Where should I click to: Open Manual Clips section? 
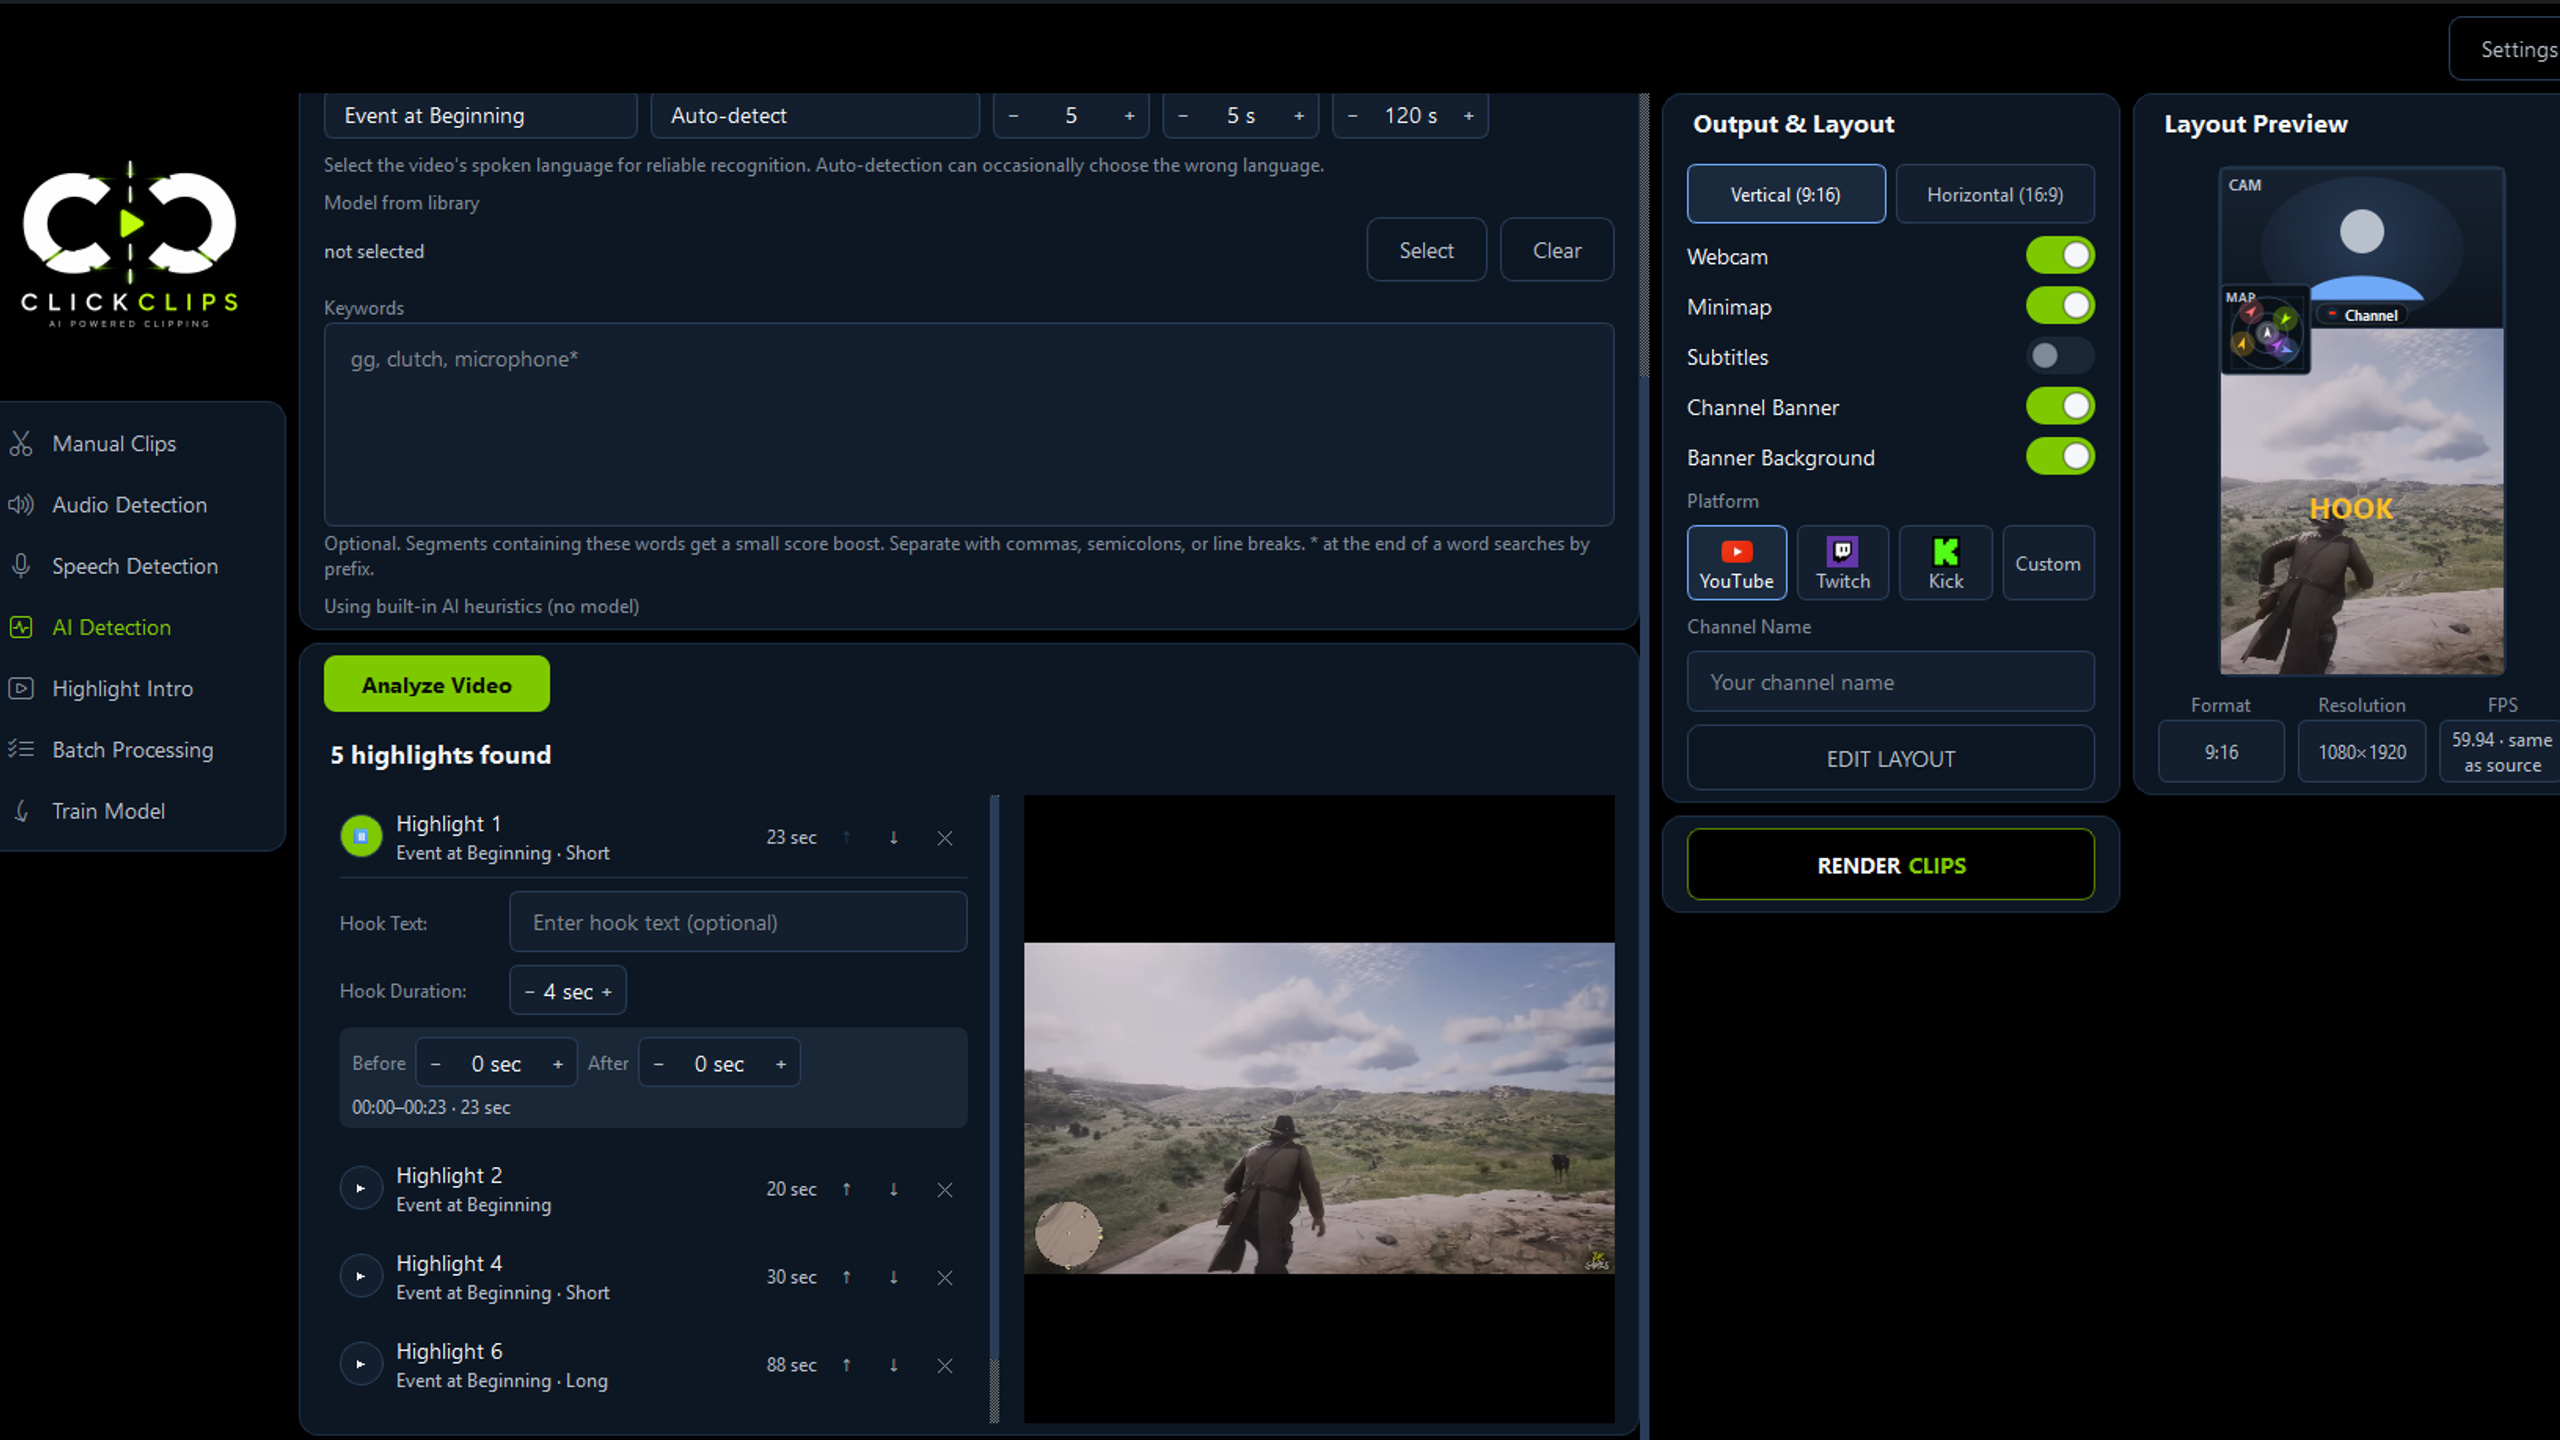[x=114, y=443]
